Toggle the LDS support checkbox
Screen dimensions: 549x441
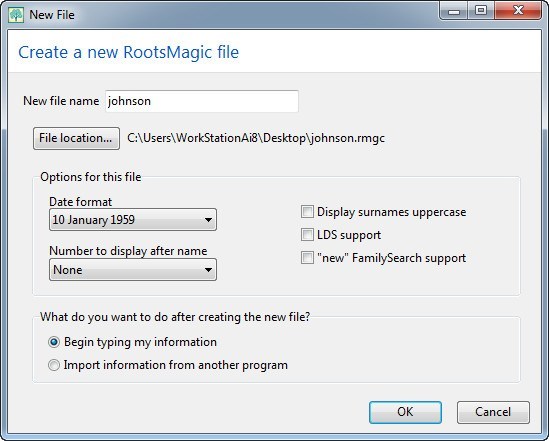point(307,235)
